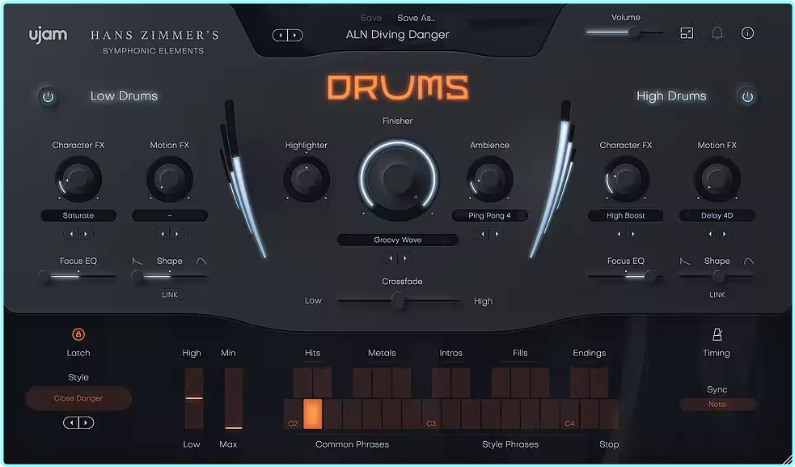Click the High Drums Motion FX knob
The image size is (795, 467).
(717, 178)
